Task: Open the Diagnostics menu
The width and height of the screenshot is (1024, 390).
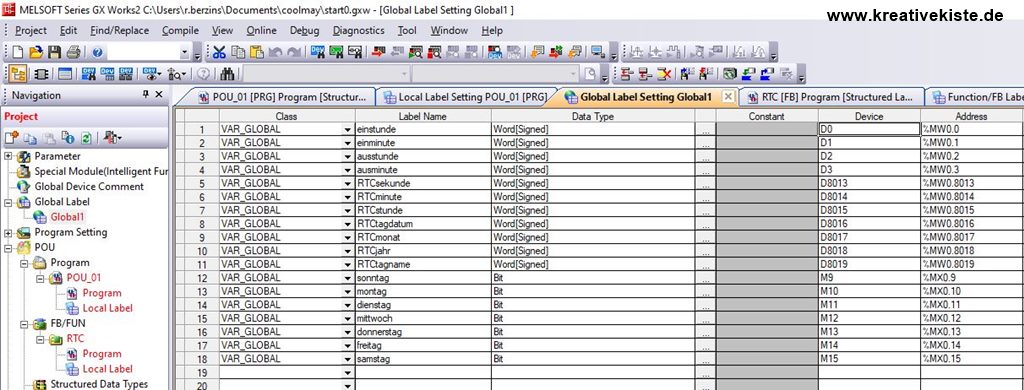Action: (x=358, y=31)
